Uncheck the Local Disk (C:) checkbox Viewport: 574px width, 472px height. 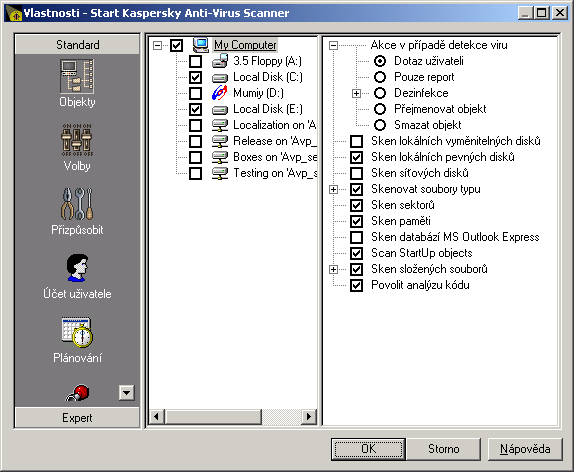click(x=195, y=77)
